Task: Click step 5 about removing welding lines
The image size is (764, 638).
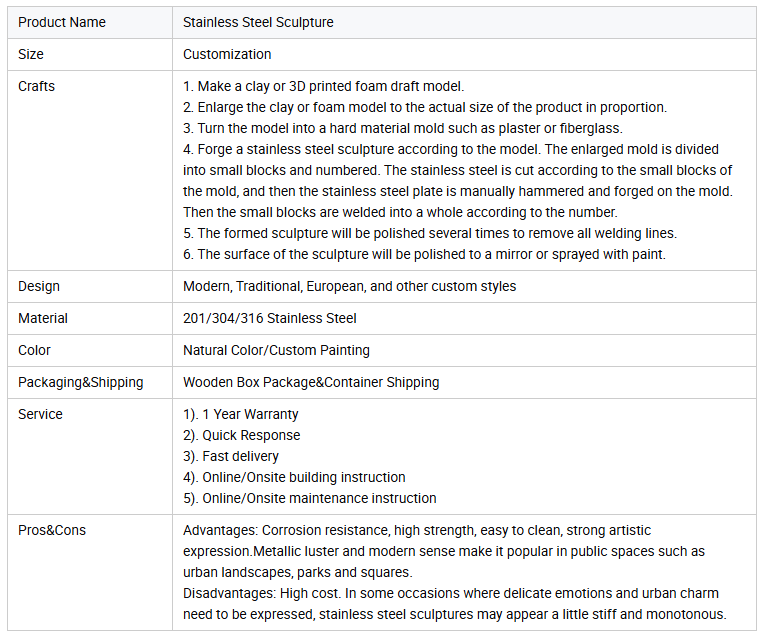Action: click(430, 233)
